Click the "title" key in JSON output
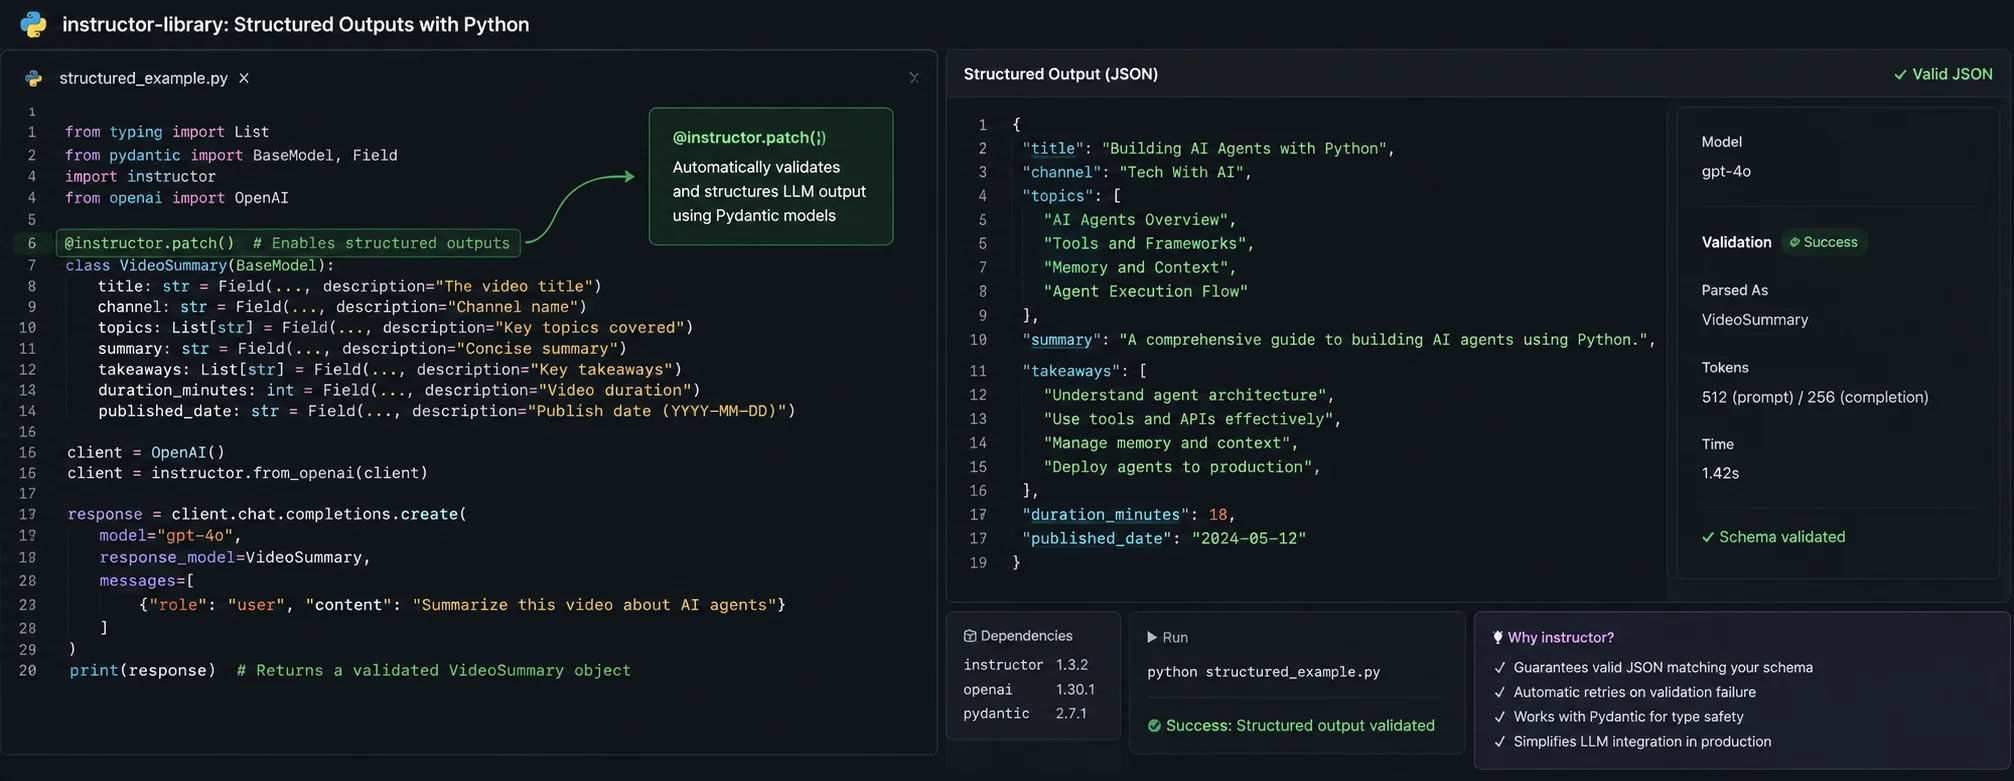 point(1055,148)
